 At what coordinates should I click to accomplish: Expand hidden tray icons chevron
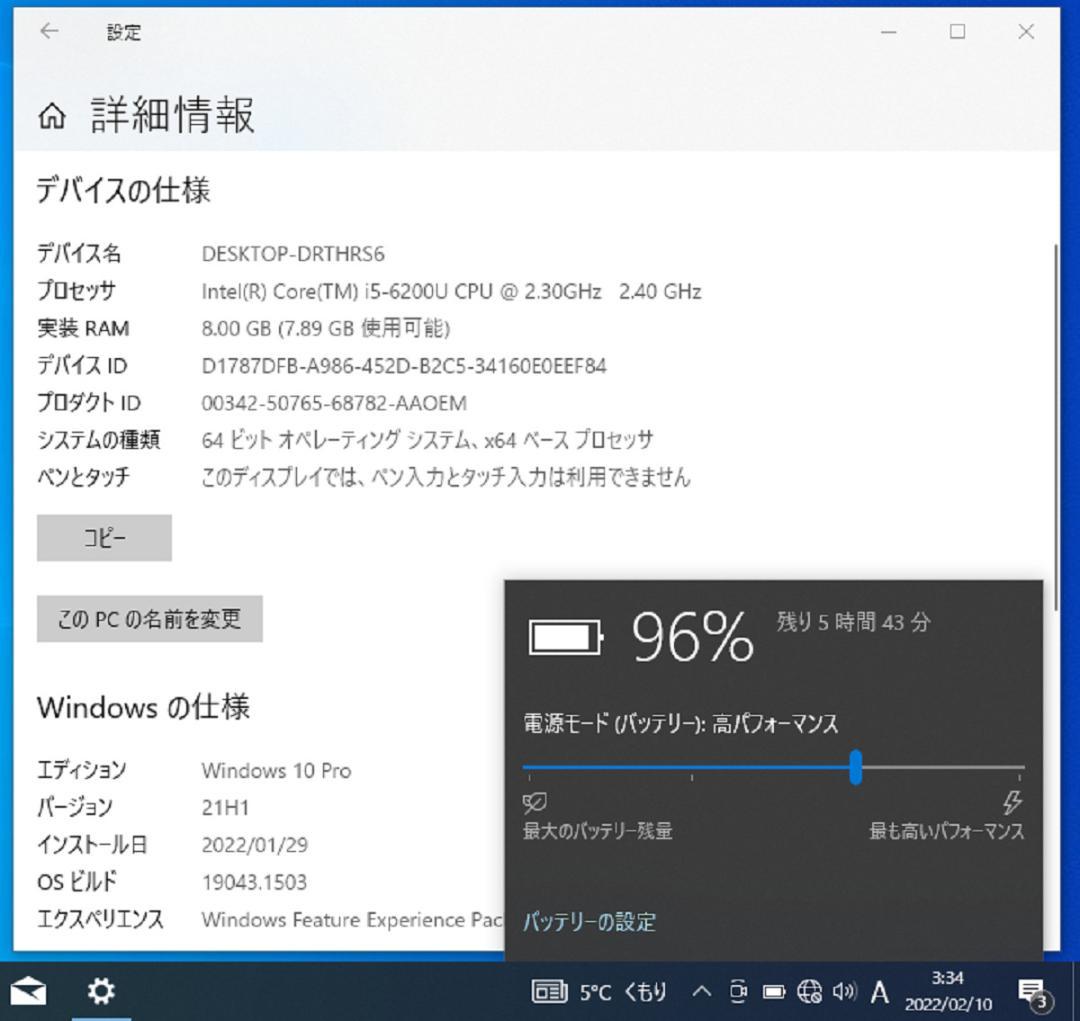701,992
